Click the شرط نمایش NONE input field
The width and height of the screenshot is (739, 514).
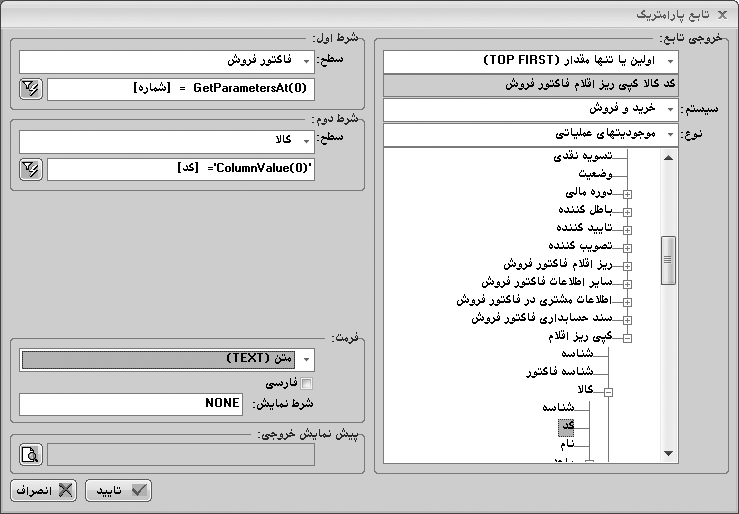pyautogui.click(x=130, y=404)
